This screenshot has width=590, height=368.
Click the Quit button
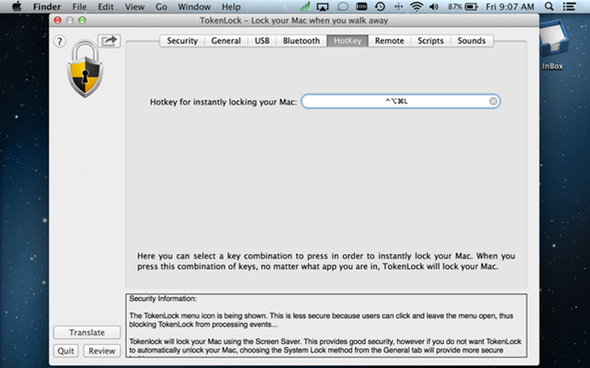(66, 351)
